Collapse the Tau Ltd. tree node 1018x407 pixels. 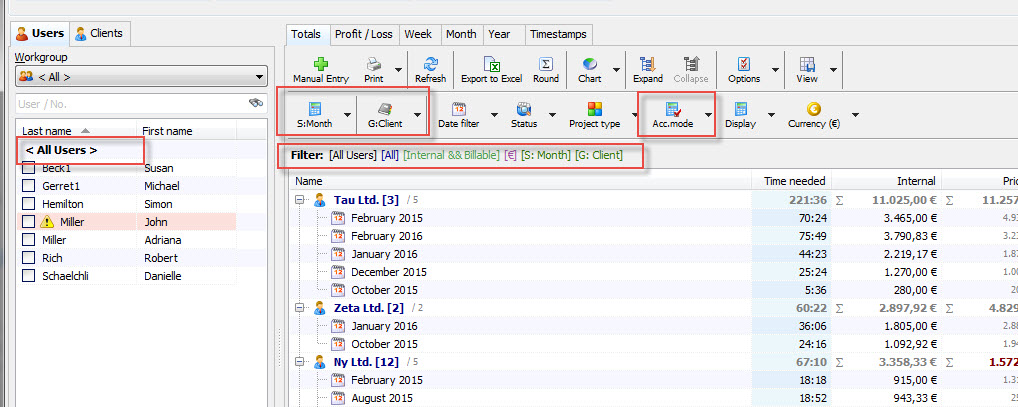299,201
